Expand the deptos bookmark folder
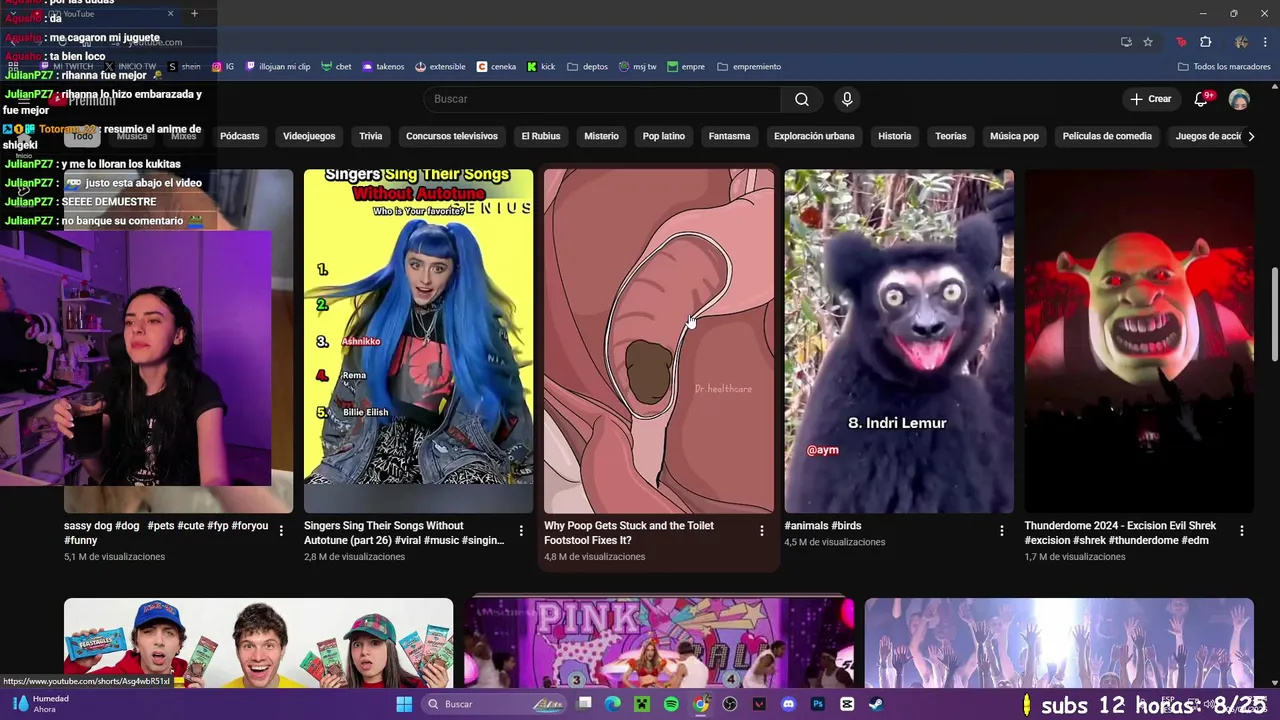 click(x=588, y=67)
